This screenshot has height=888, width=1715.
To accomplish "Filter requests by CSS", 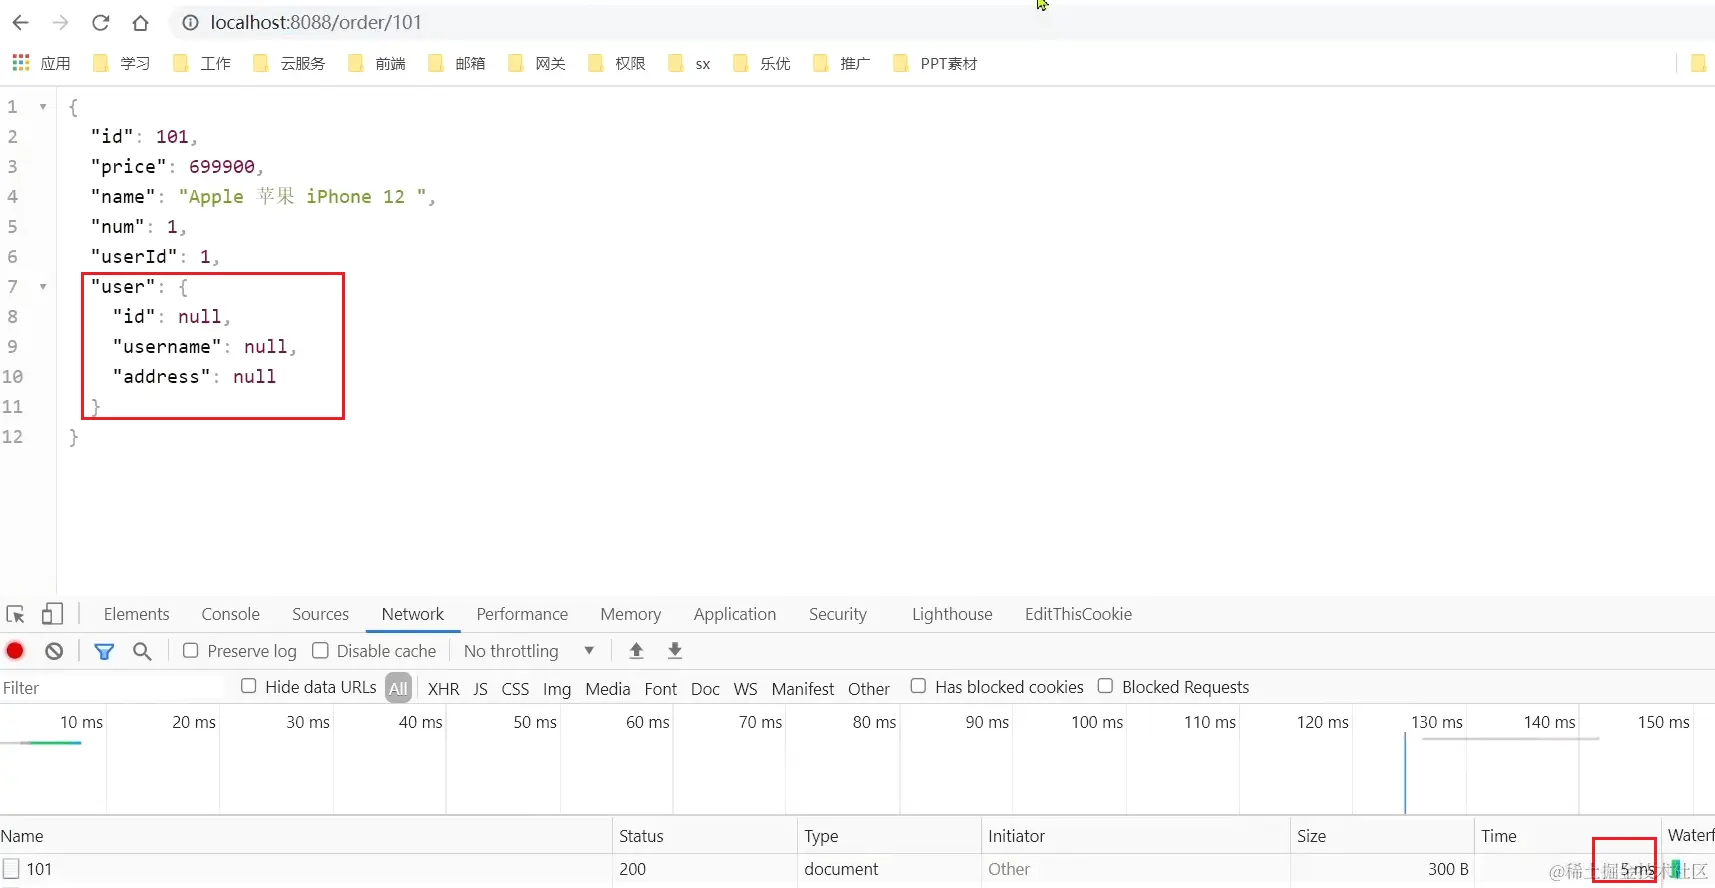I will 515,689.
